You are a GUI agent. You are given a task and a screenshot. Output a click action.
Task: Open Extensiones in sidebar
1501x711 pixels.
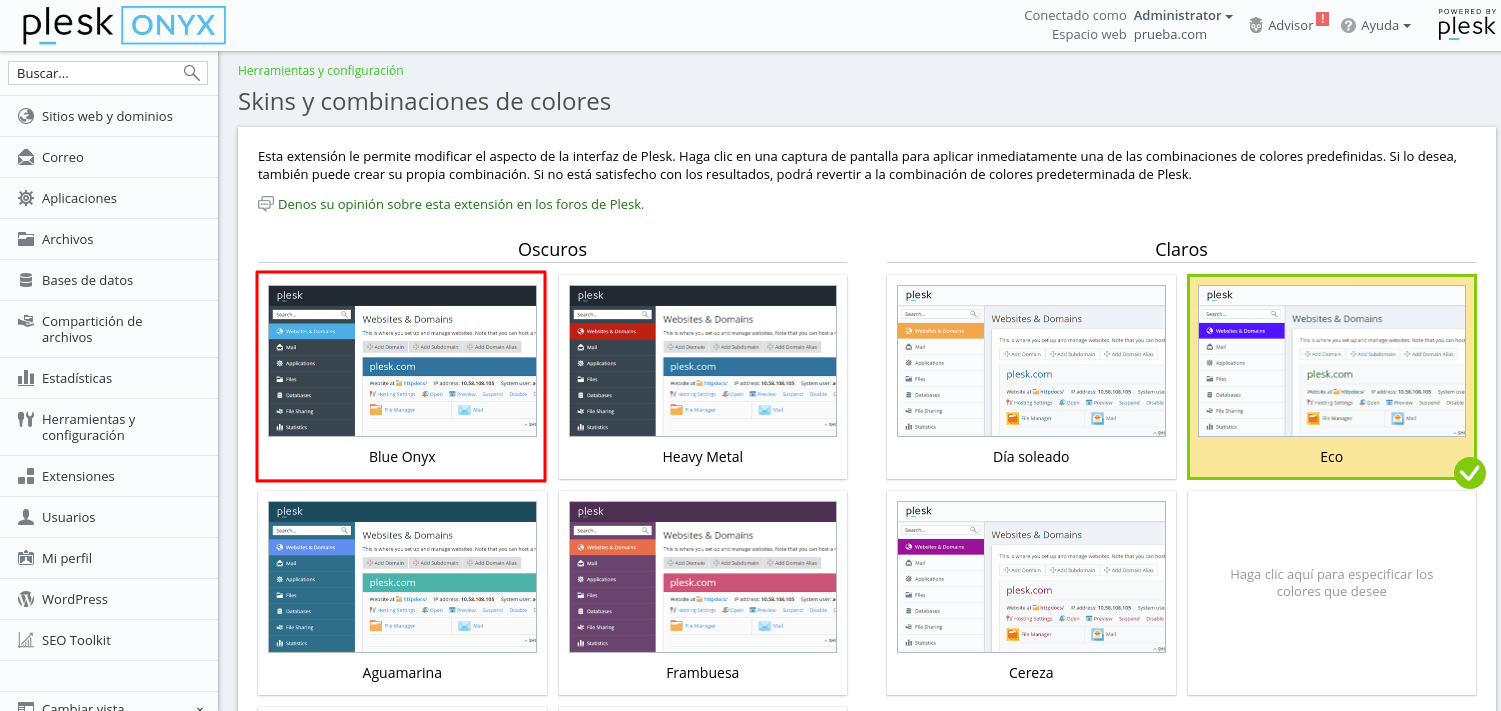click(109, 476)
